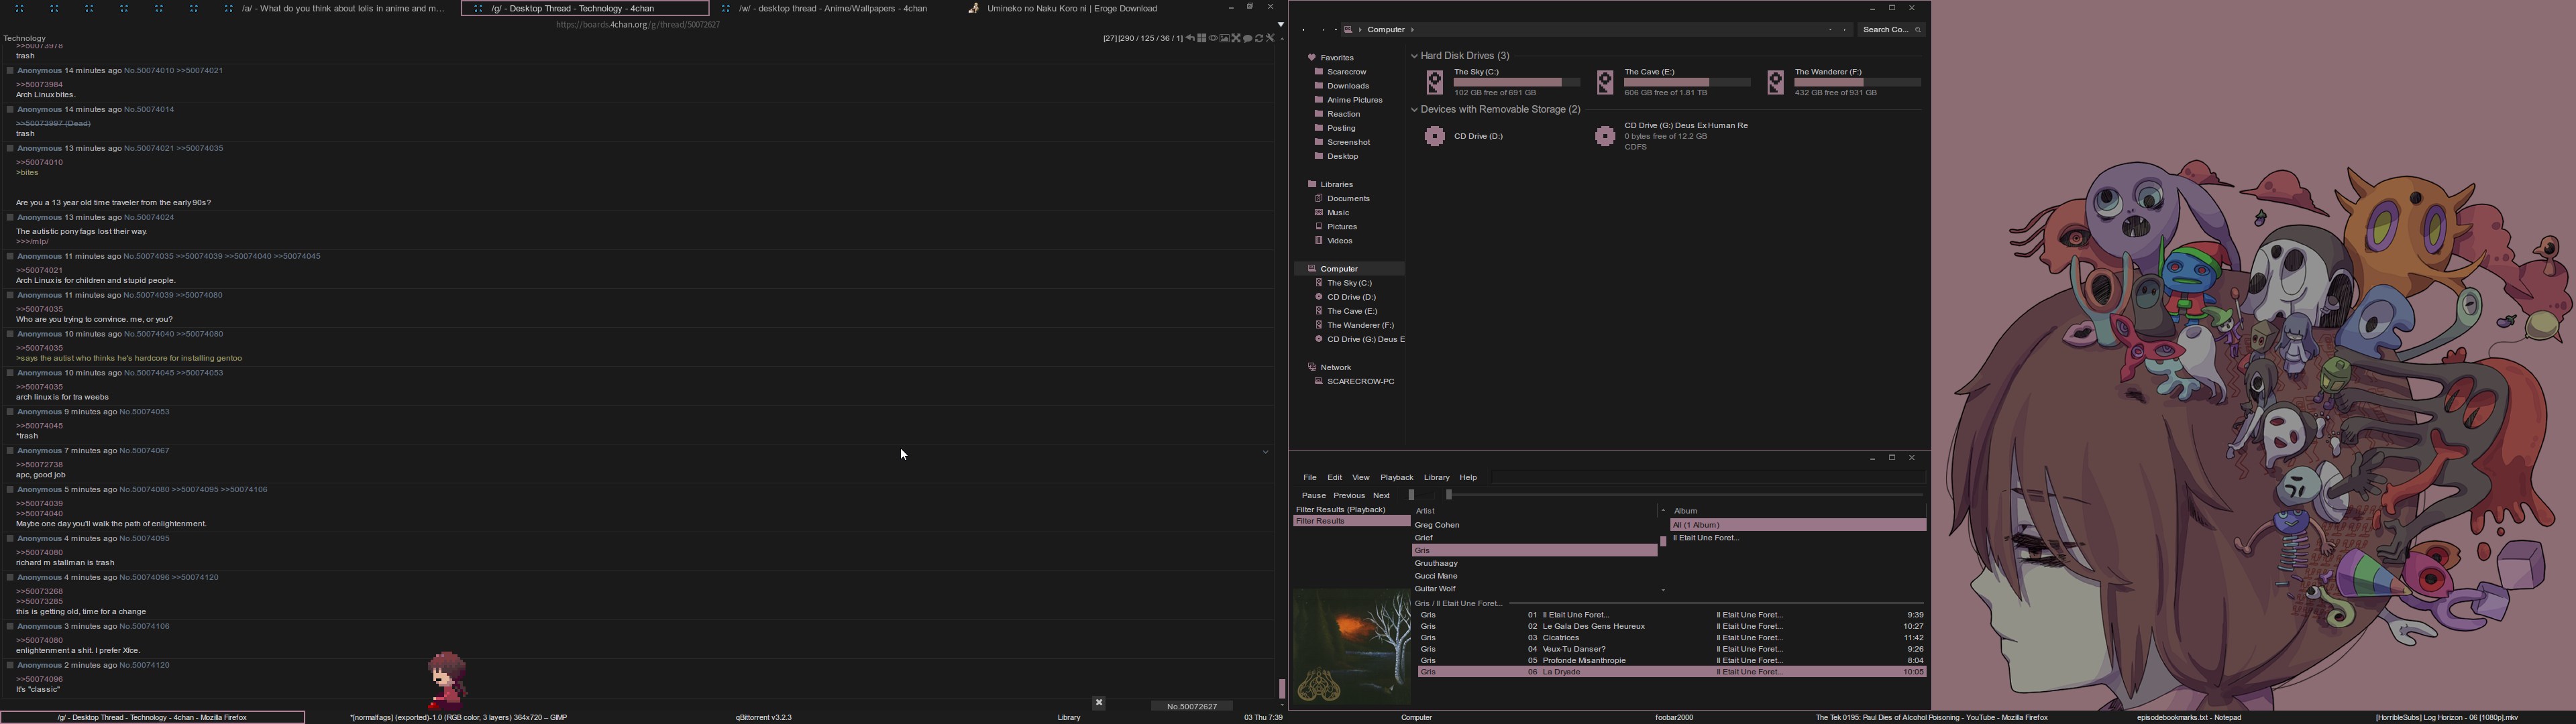Click the eye watcher icon in 4chan header
Viewport: 2576px width, 724px height.
[1213, 39]
